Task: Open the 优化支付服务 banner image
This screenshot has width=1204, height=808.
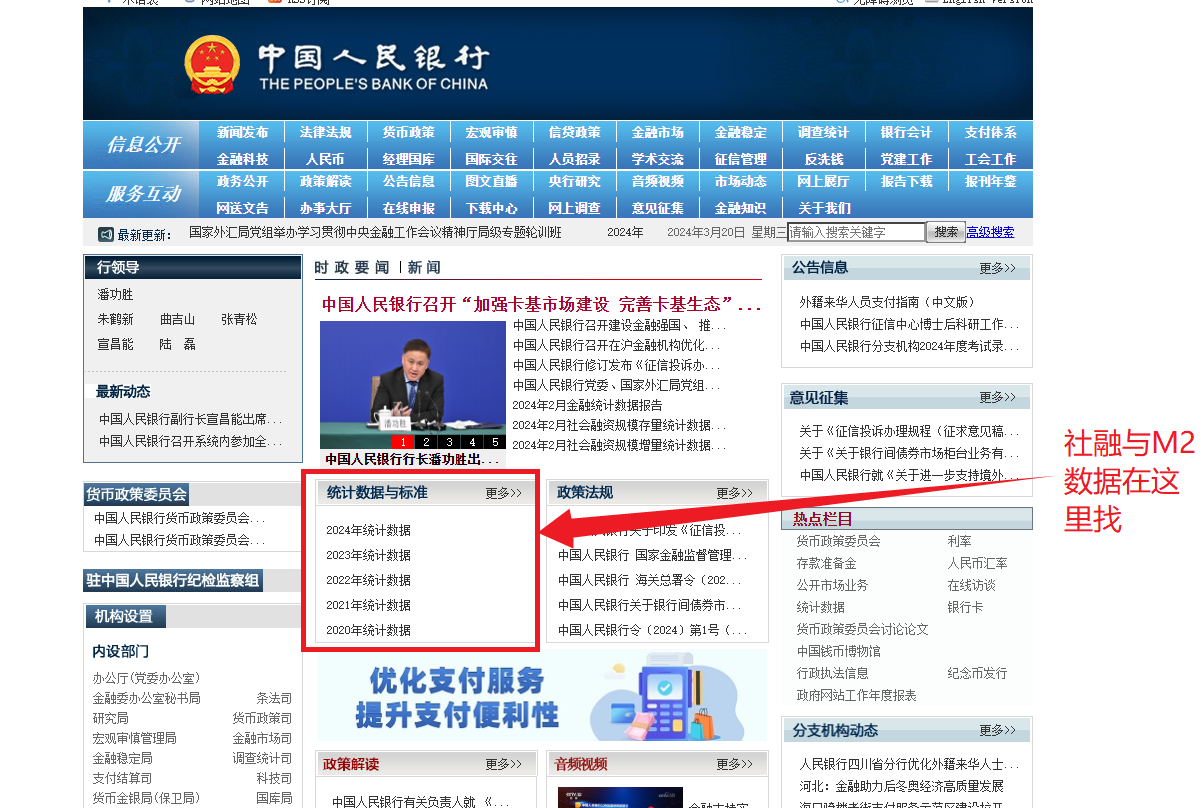Action: coord(542,695)
